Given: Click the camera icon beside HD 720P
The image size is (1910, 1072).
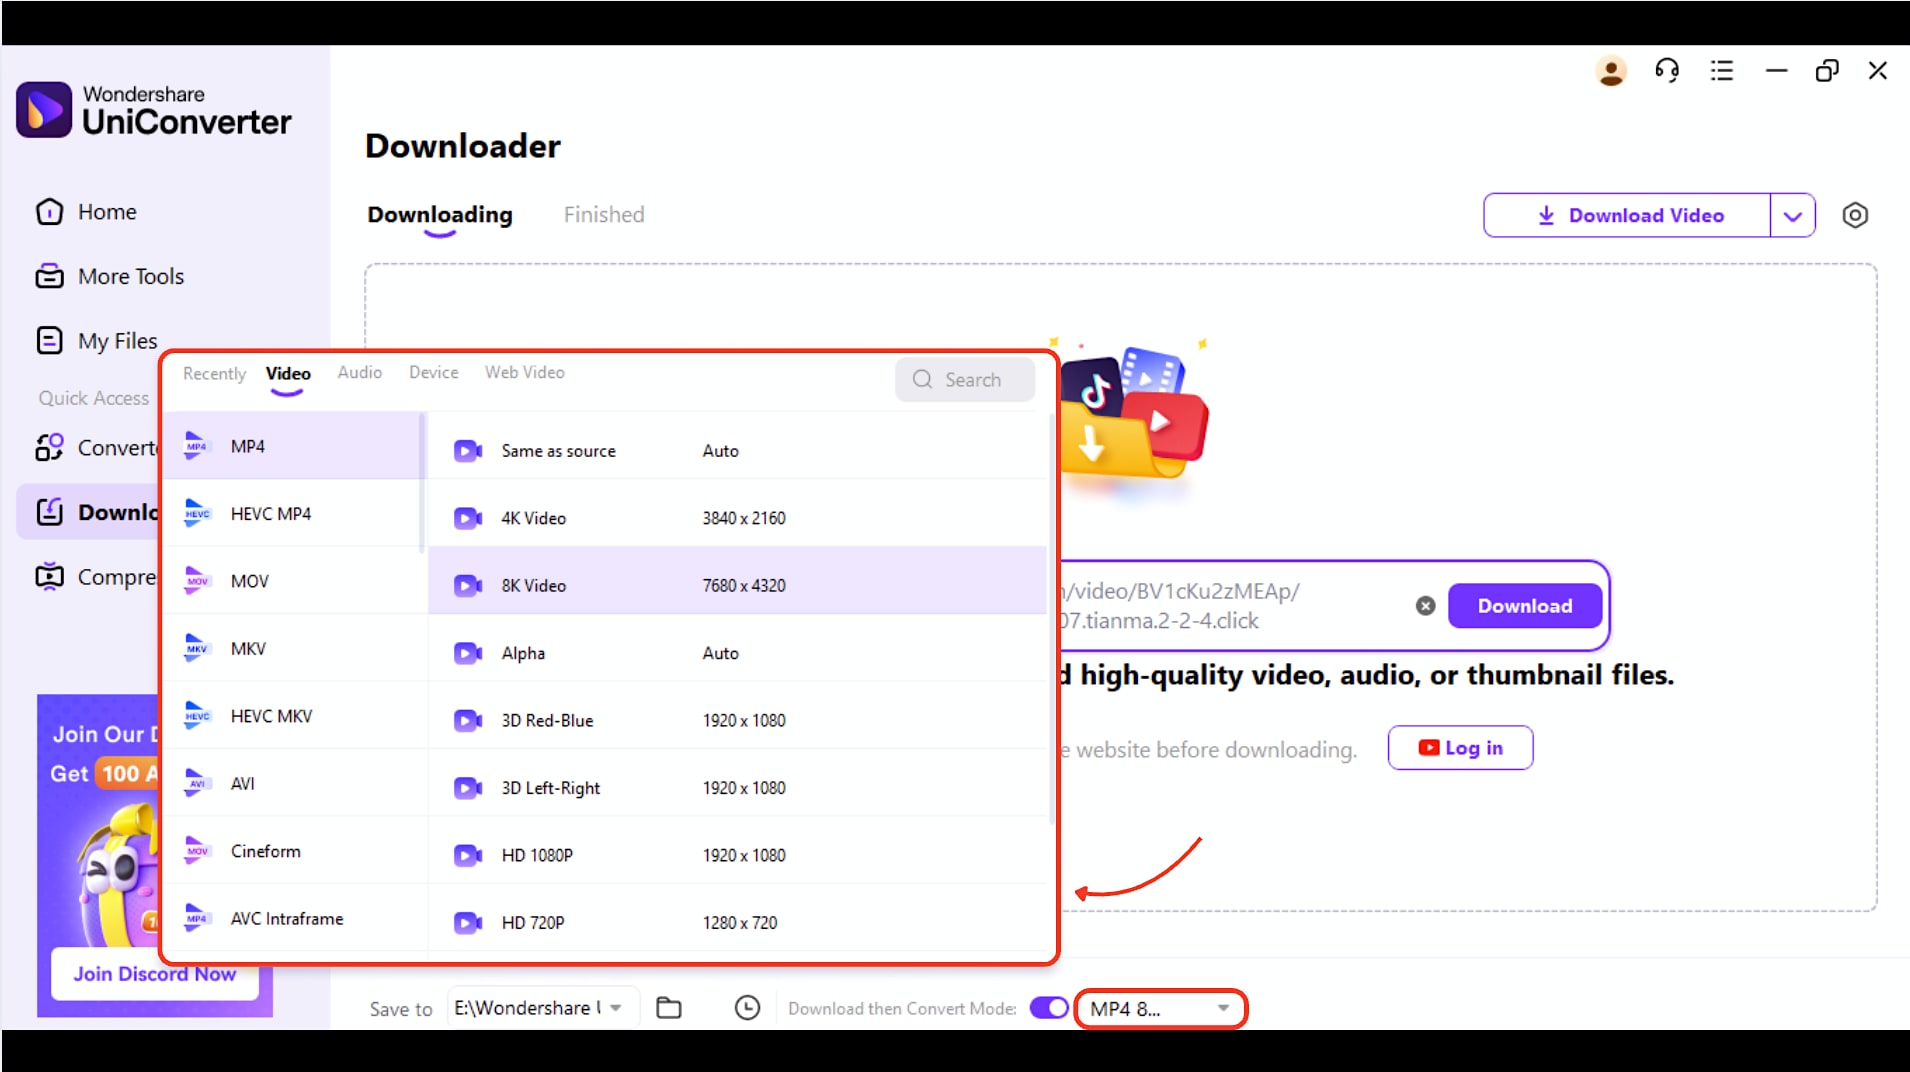Looking at the screenshot, I should click(x=468, y=922).
